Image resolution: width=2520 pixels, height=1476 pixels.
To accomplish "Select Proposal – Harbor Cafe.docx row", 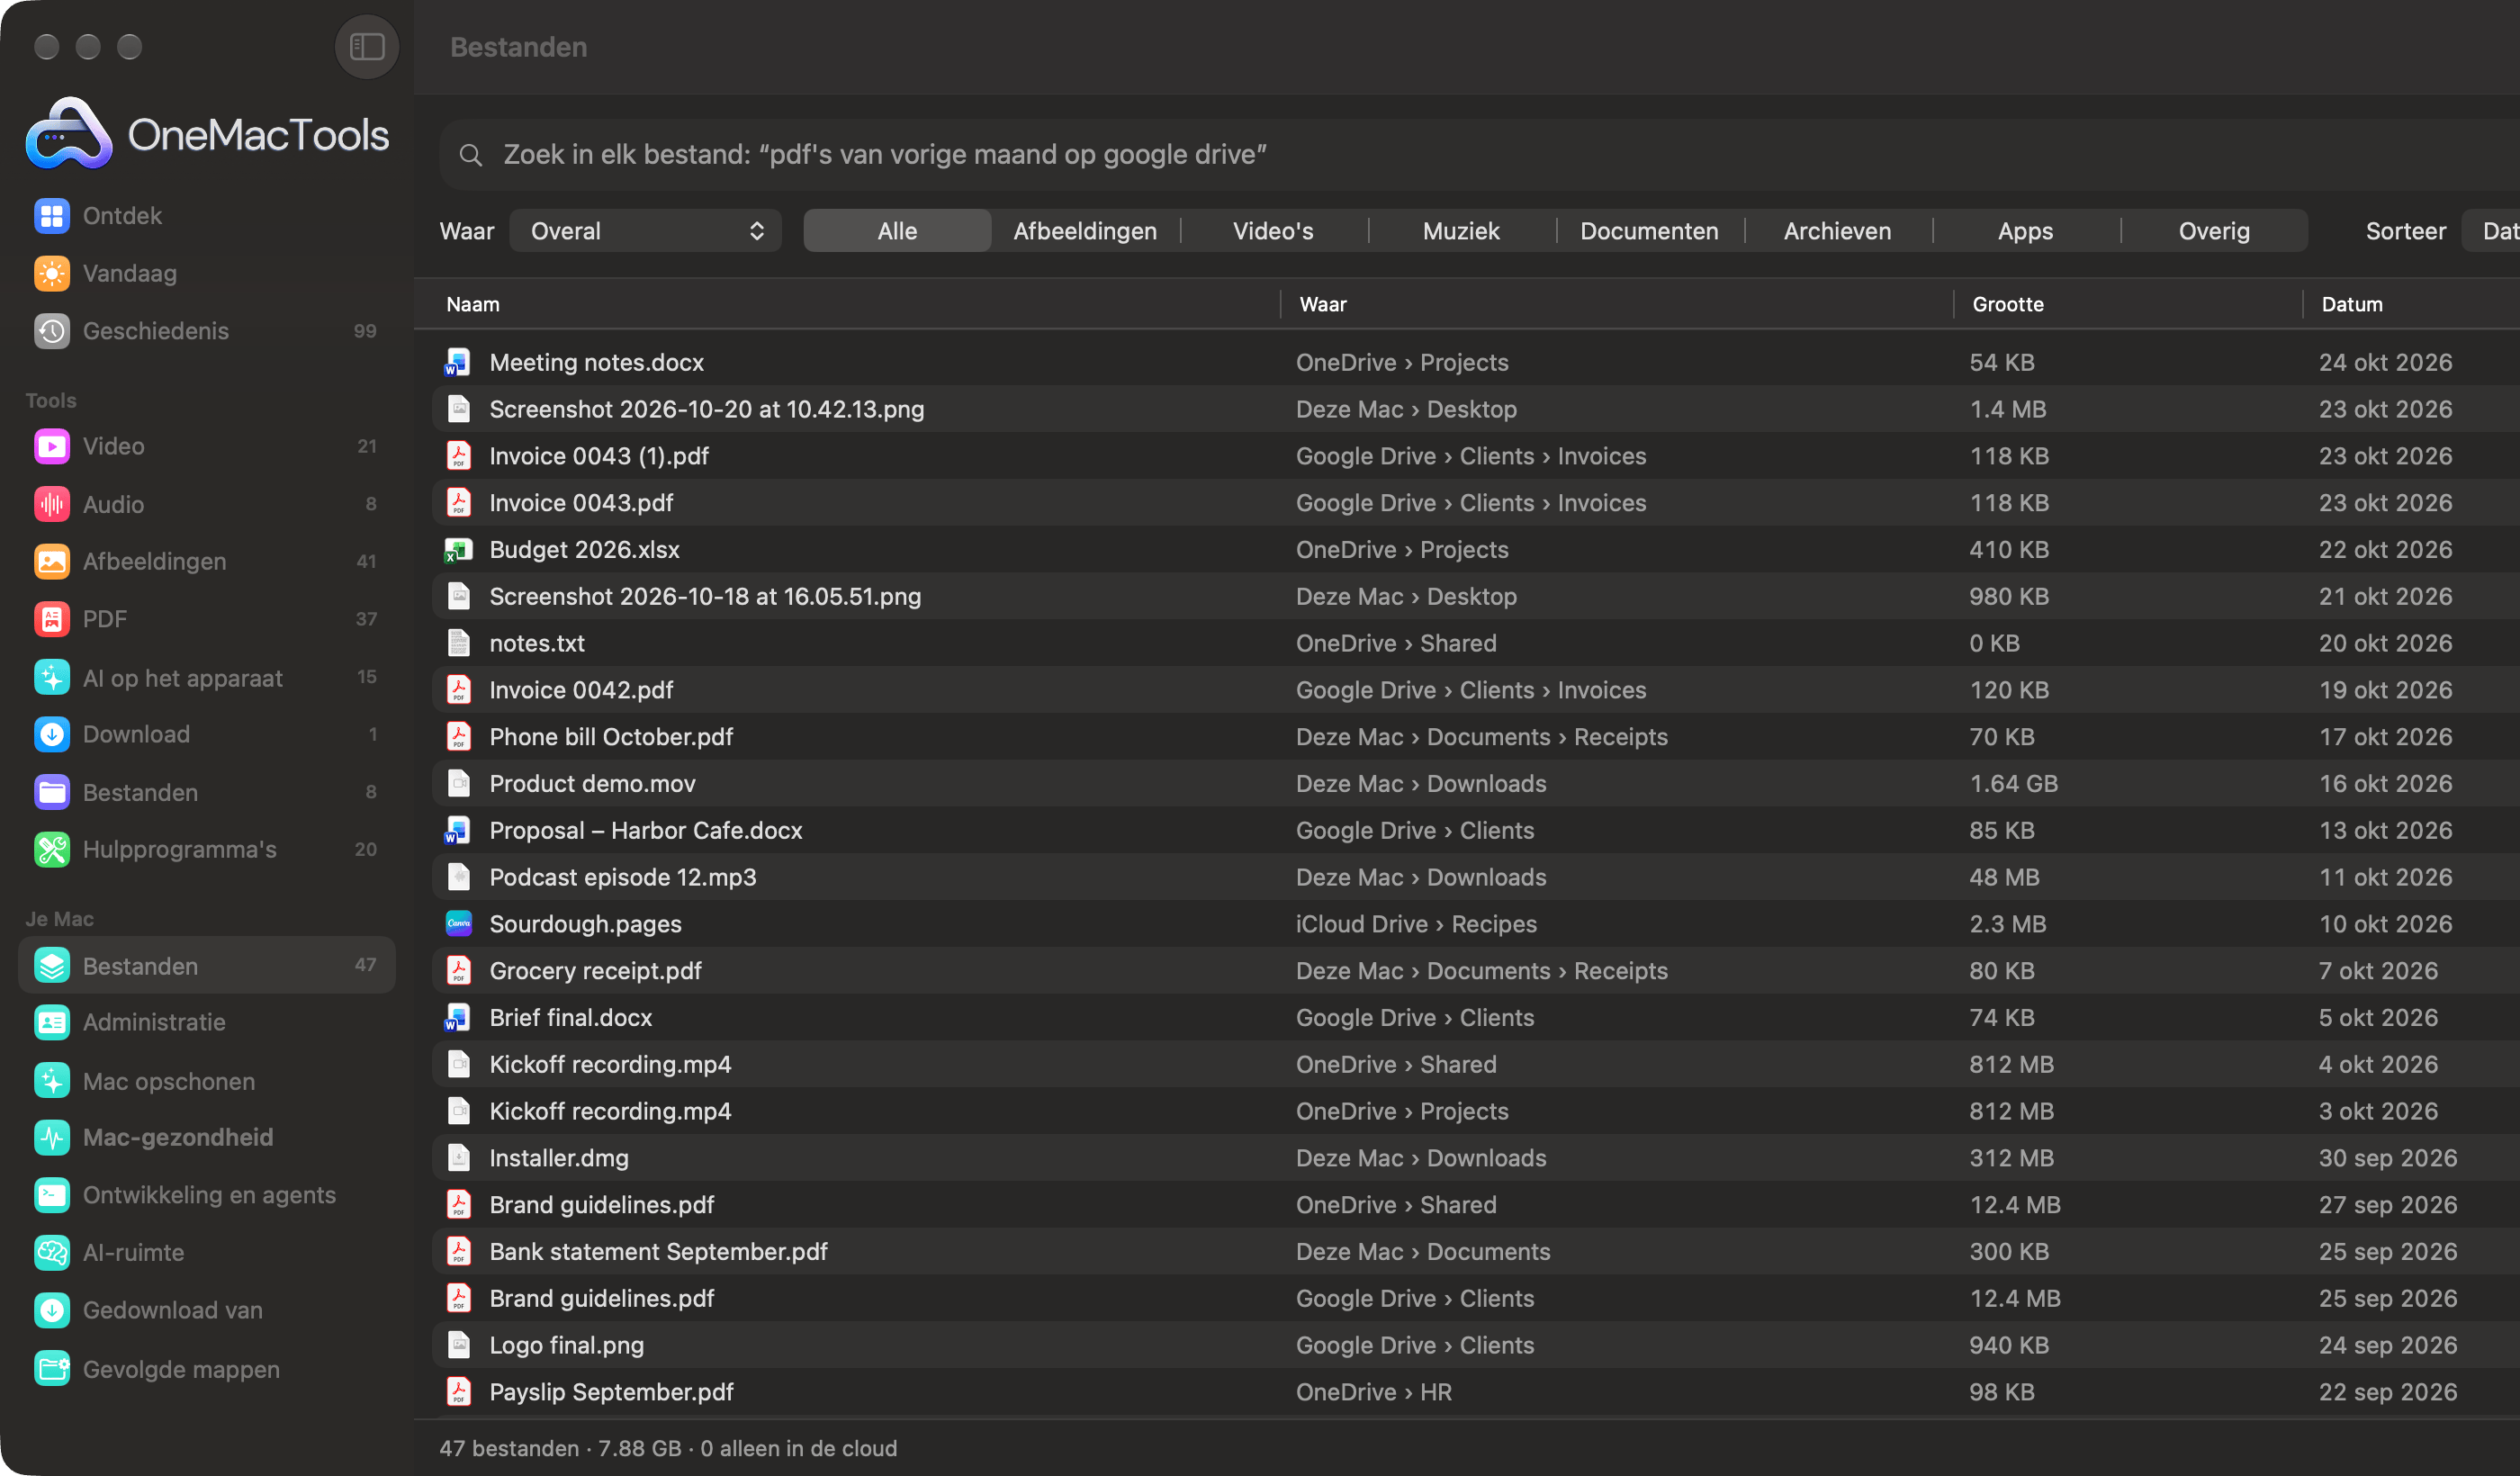I will click(x=1475, y=830).
